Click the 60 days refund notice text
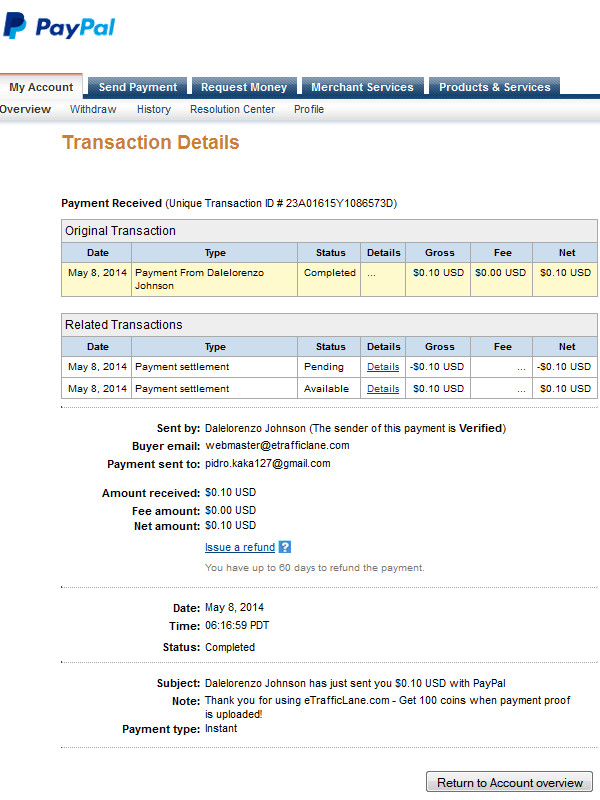 314,568
